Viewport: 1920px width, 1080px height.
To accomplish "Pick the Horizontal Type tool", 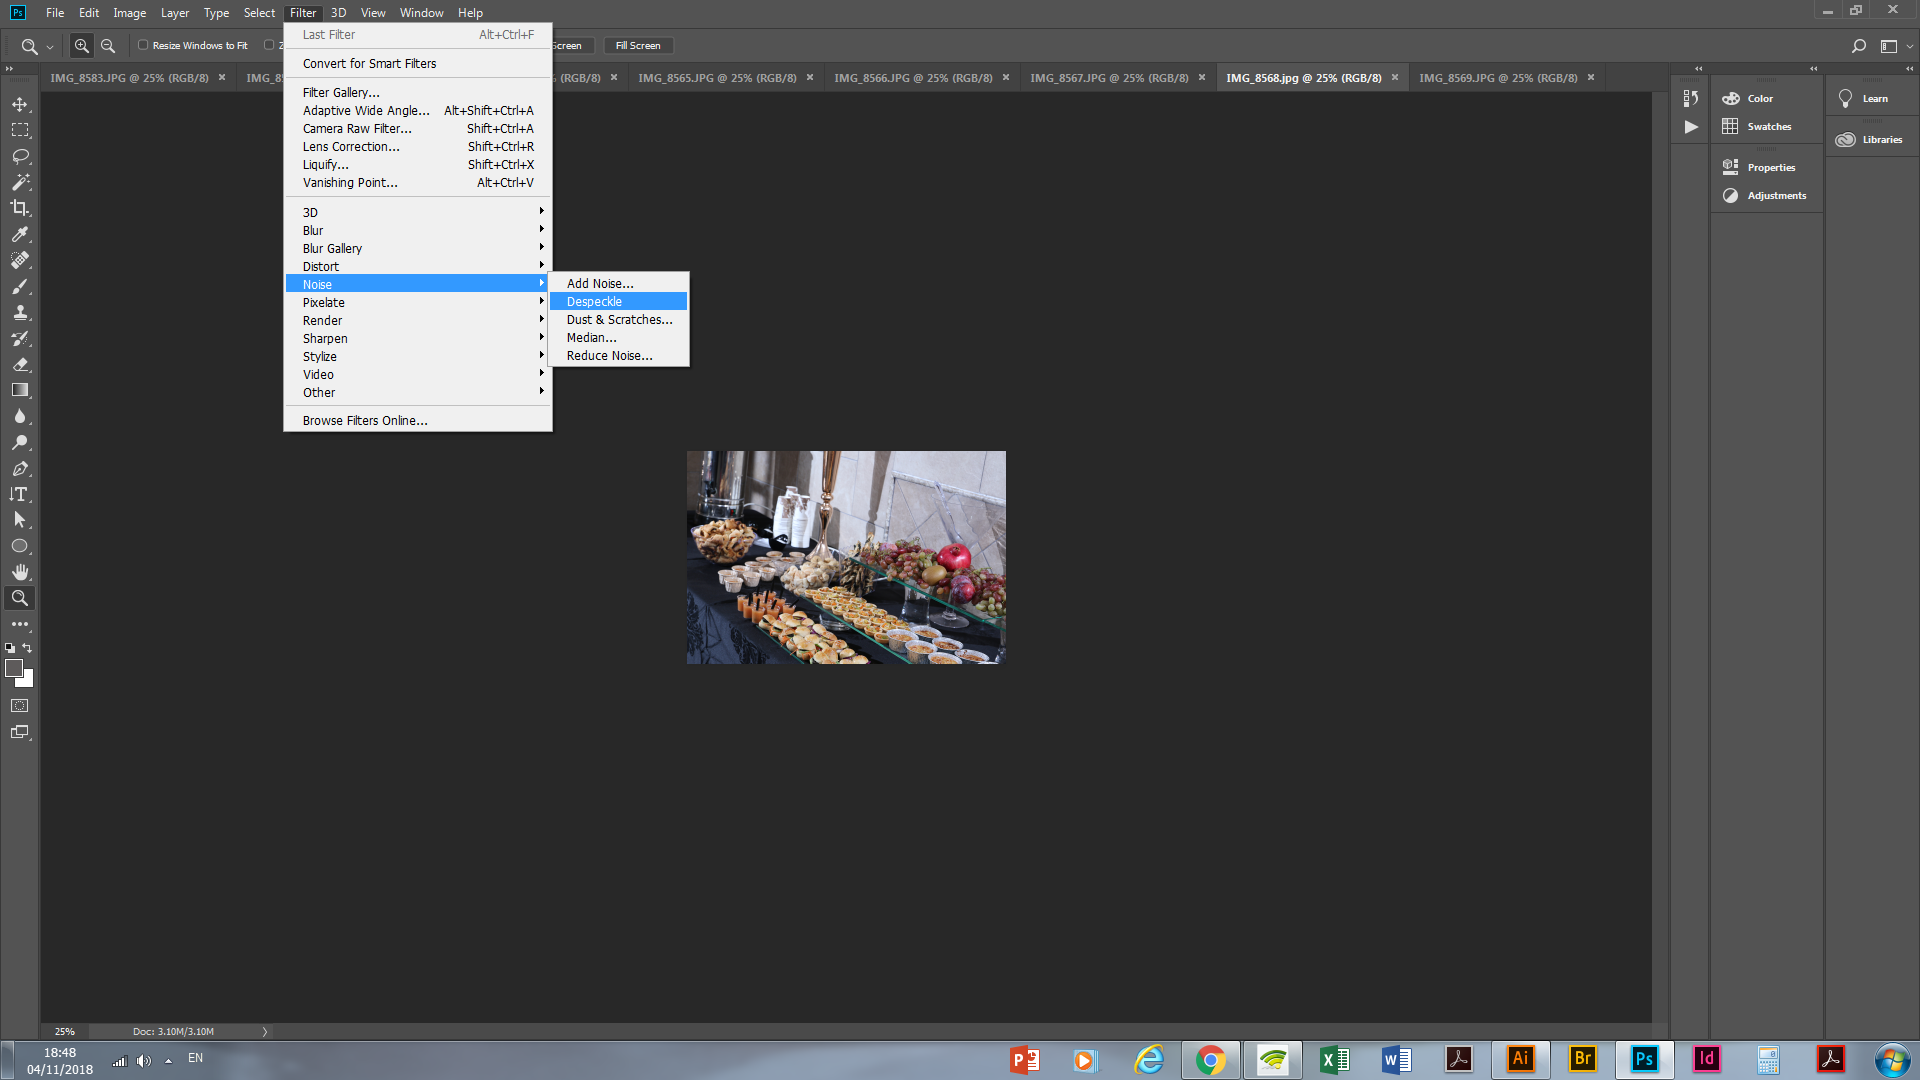I will click(20, 494).
